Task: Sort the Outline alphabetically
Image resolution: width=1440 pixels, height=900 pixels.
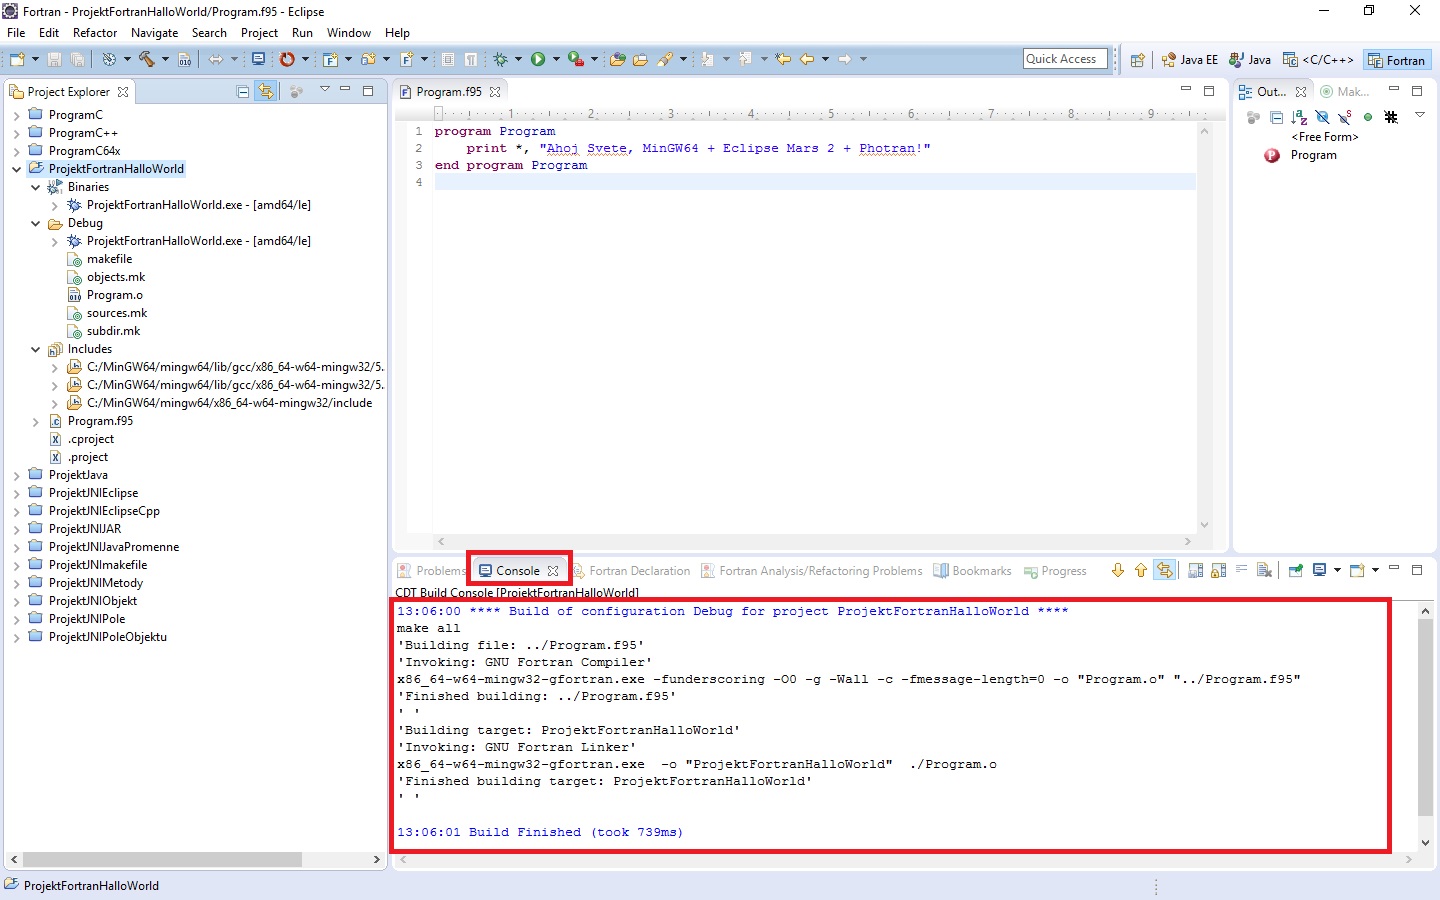Action: click(1299, 117)
